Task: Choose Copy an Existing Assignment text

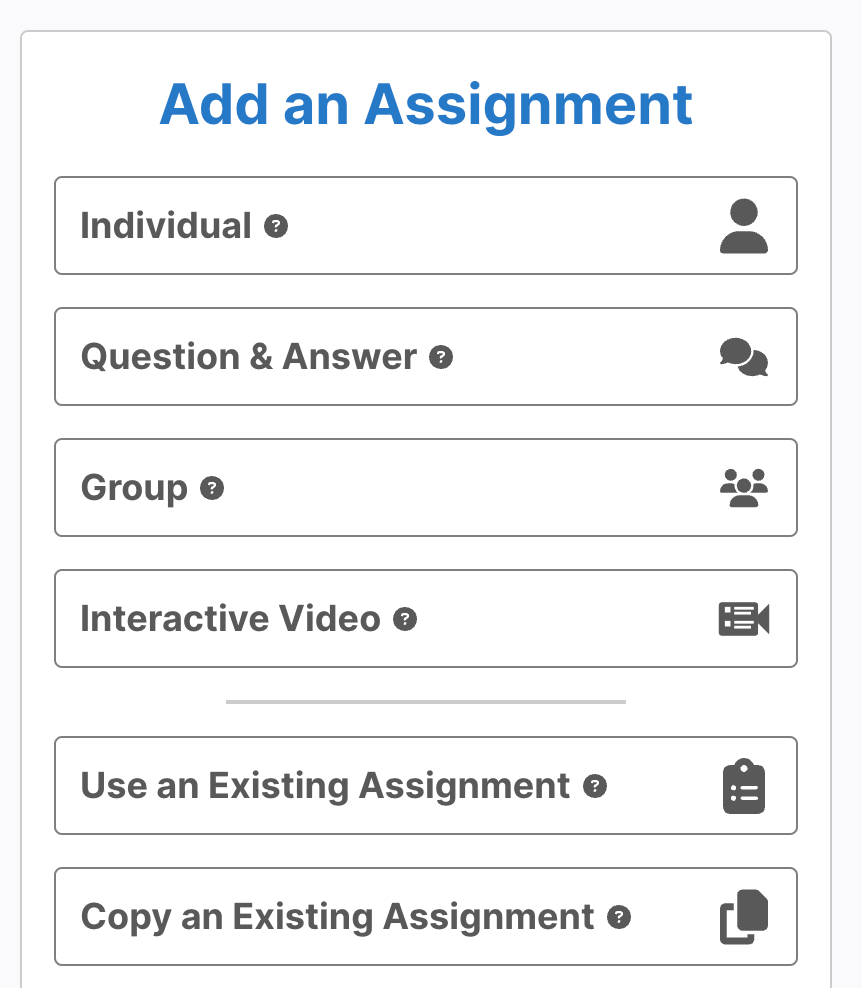Action: tap(338, 917)
